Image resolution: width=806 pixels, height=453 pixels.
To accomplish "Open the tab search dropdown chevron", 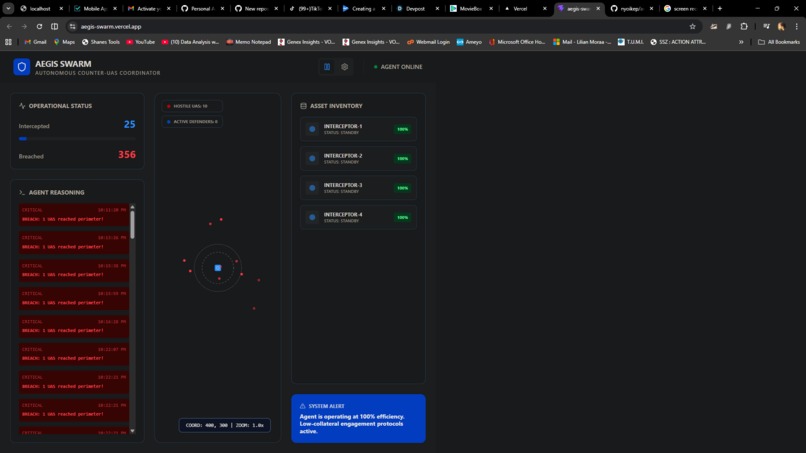I will click(x=8, y=8).
